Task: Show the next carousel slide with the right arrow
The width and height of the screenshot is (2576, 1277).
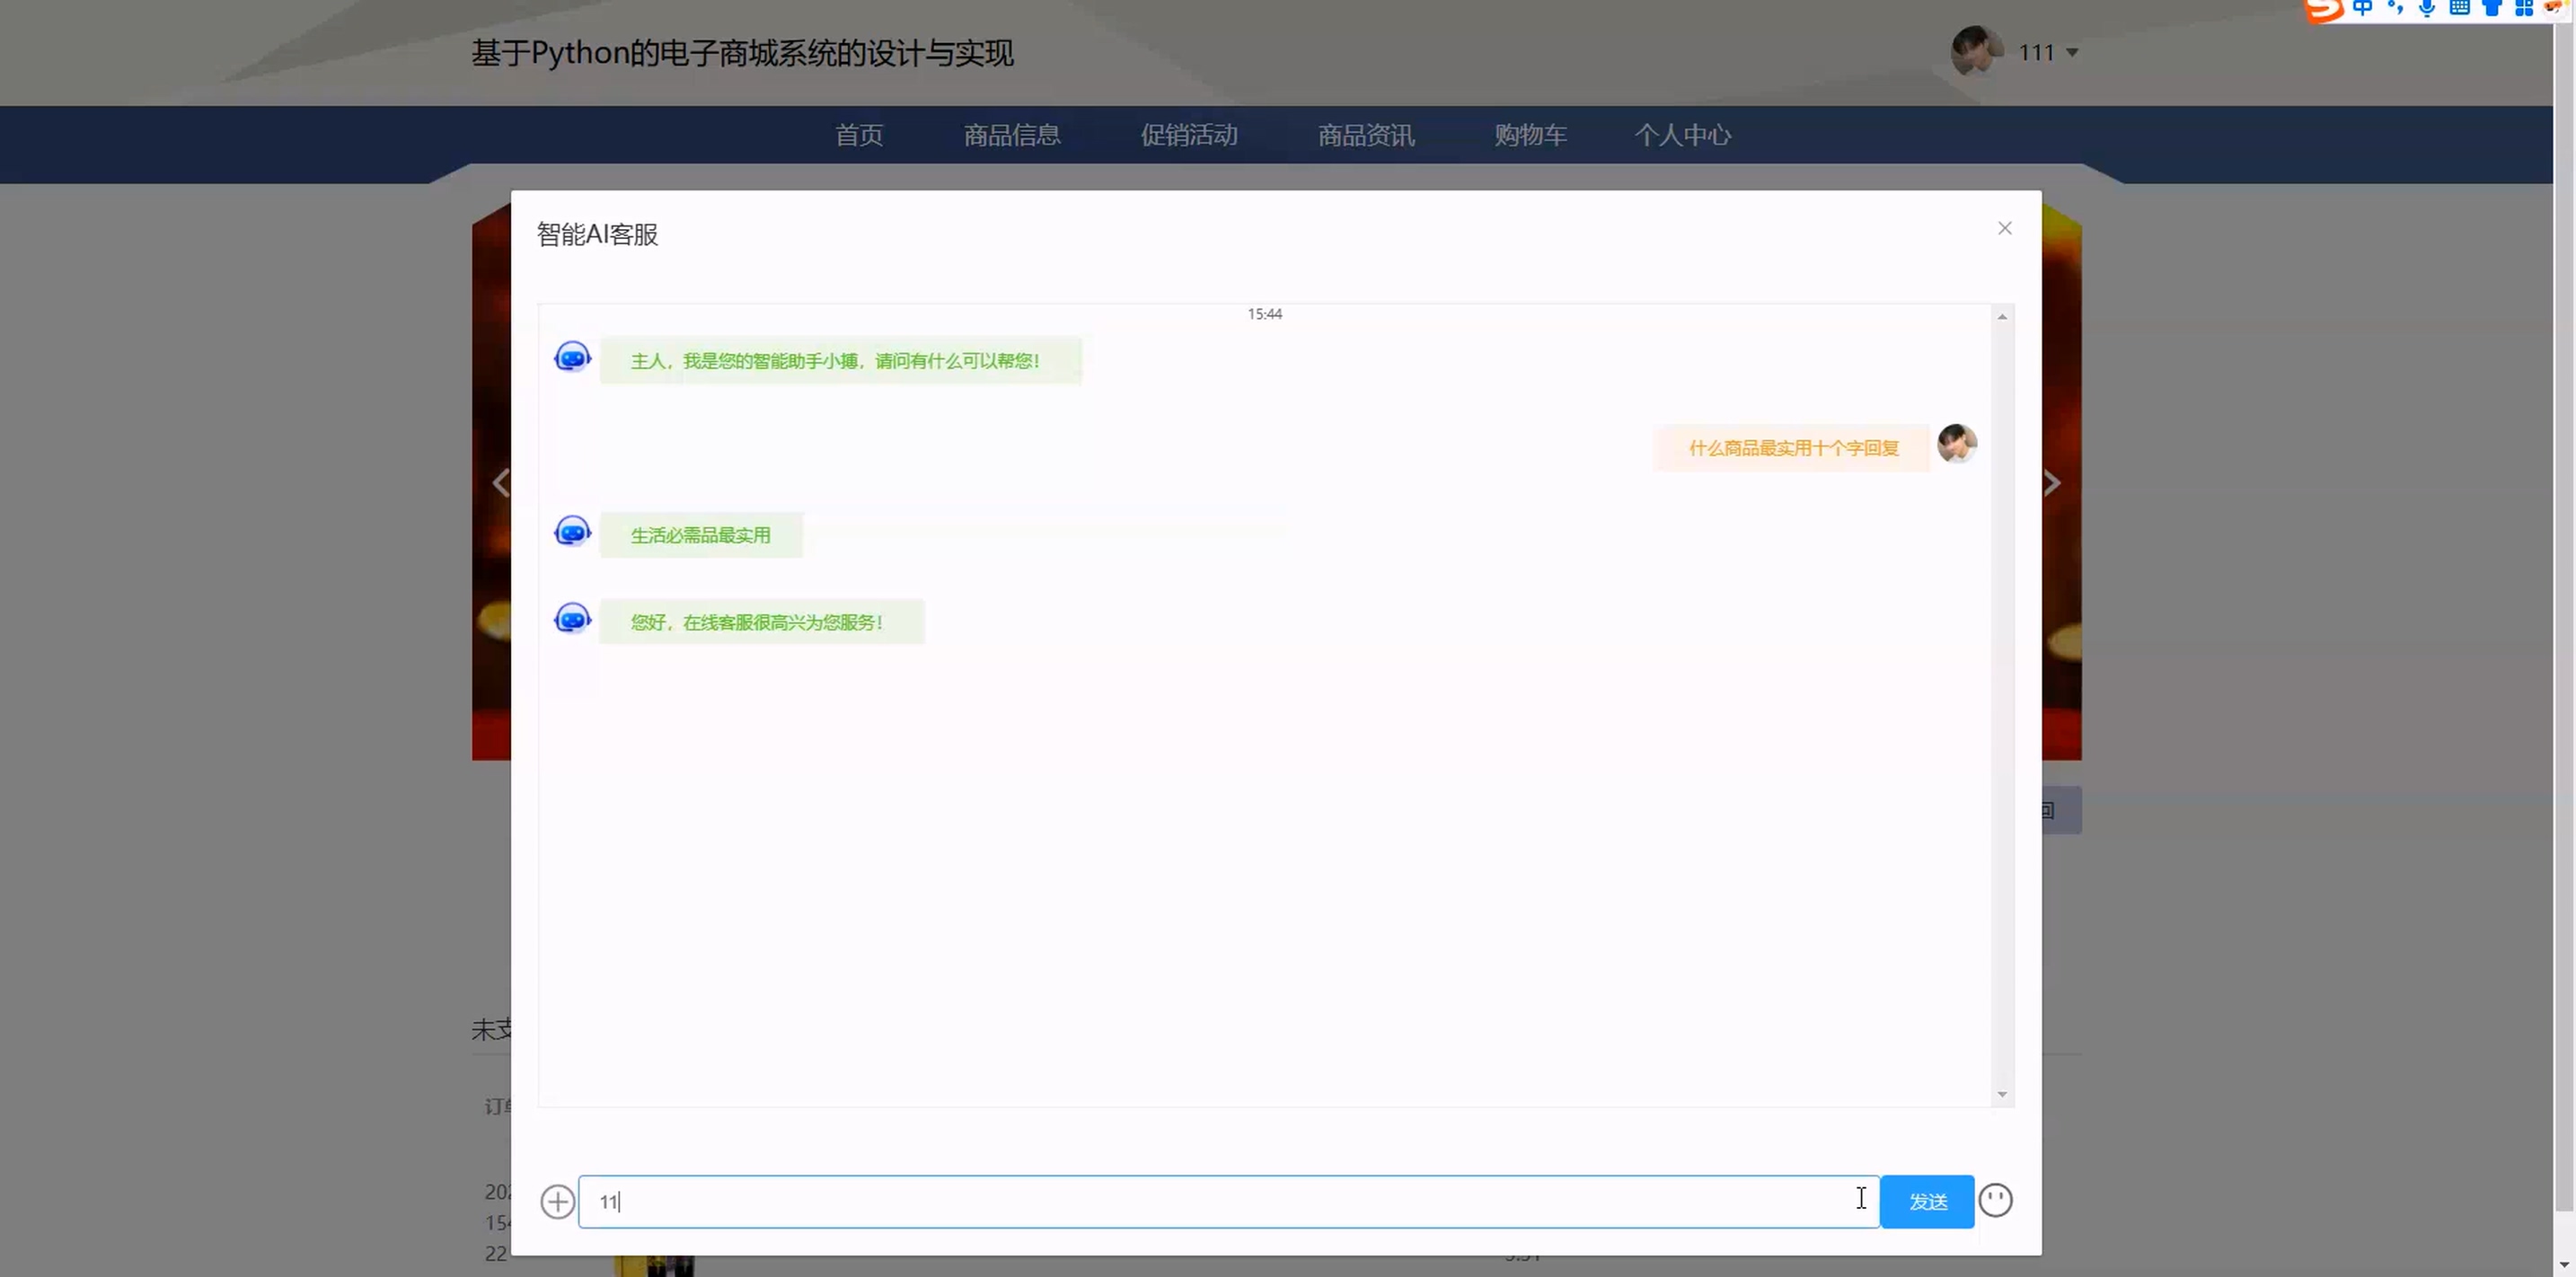Action: coord(2051,483)
